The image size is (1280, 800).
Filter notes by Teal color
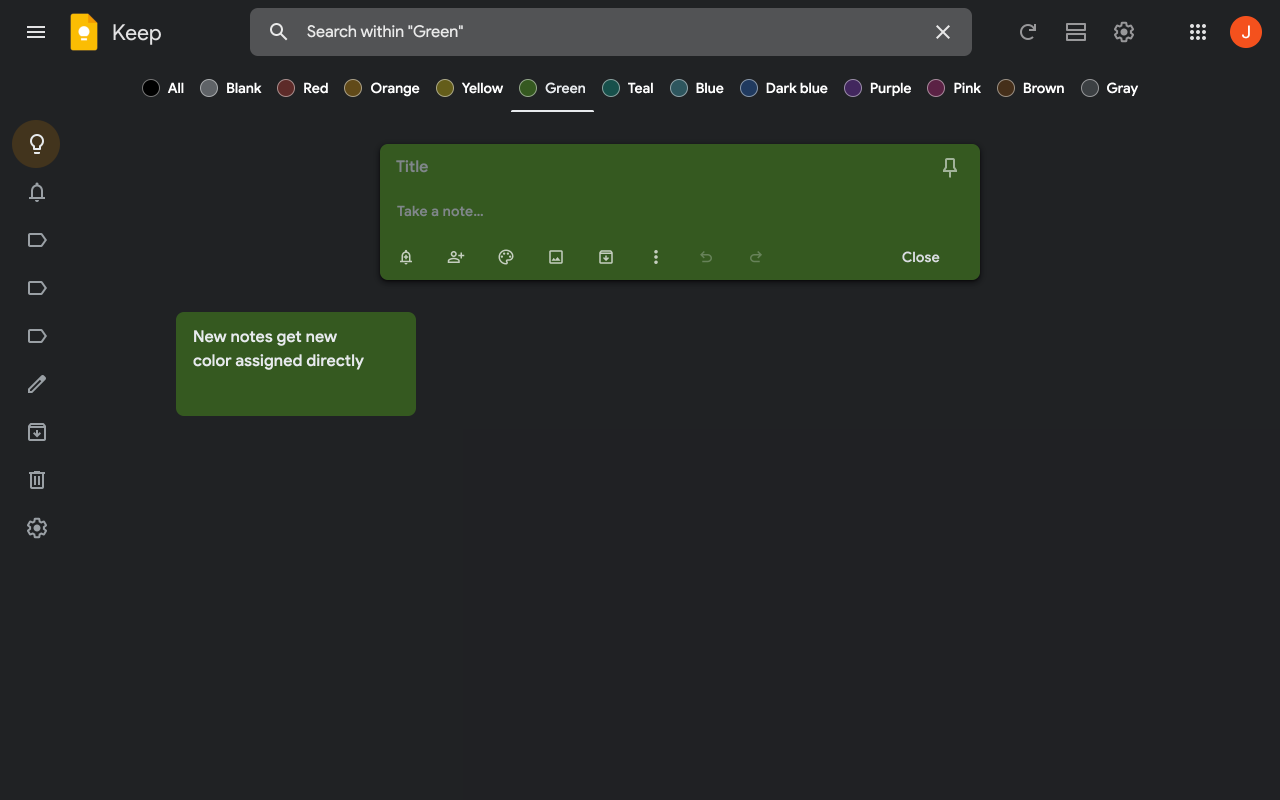[627, 88]
